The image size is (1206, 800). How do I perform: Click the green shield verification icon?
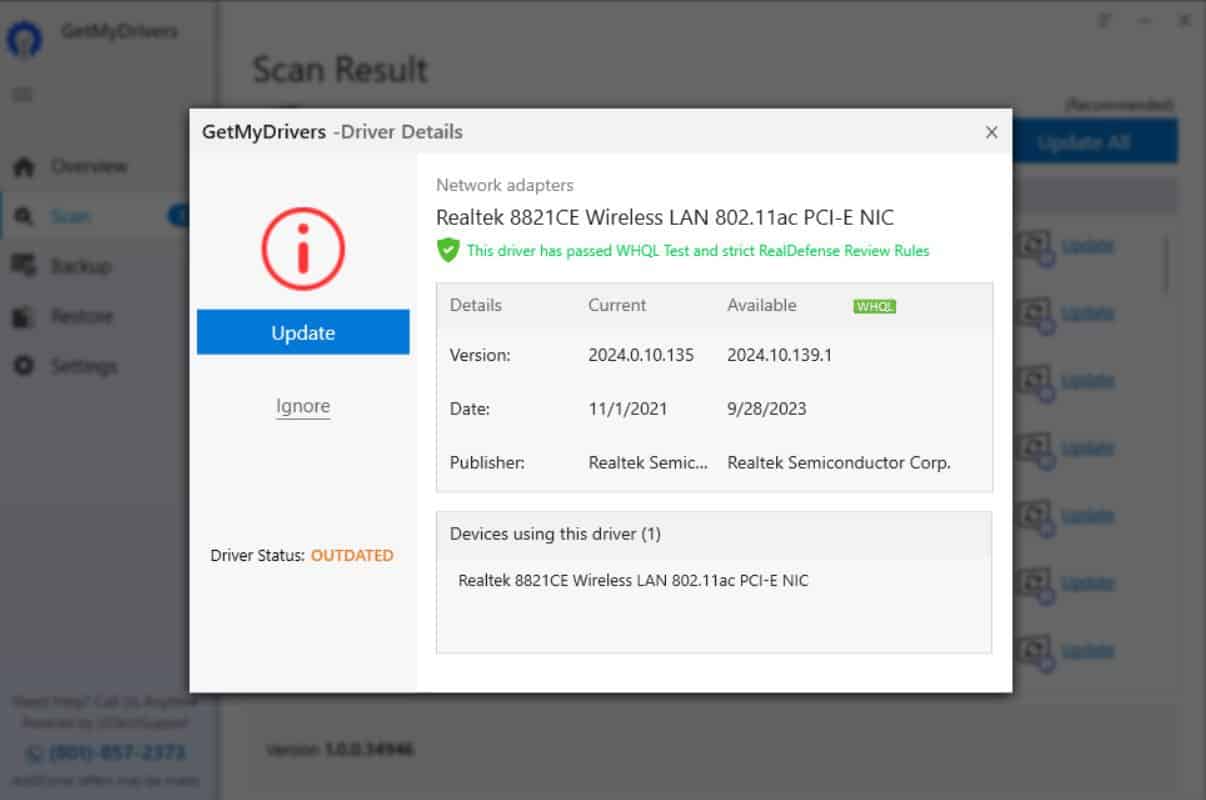pos(448,250)
